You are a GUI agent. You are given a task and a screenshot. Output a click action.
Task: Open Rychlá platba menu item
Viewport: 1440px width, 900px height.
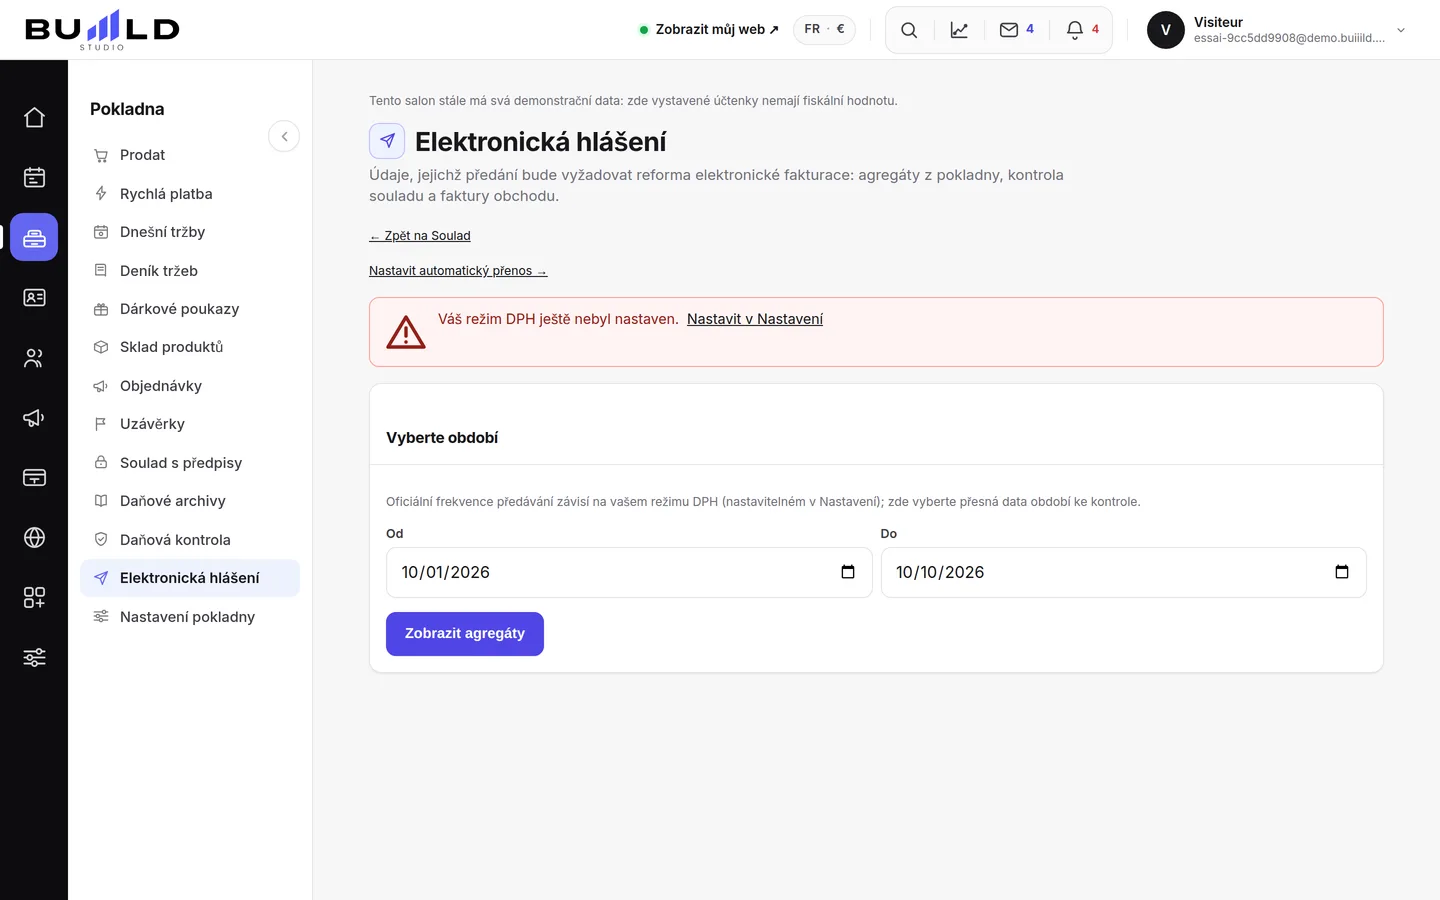[x=190, y=194]
